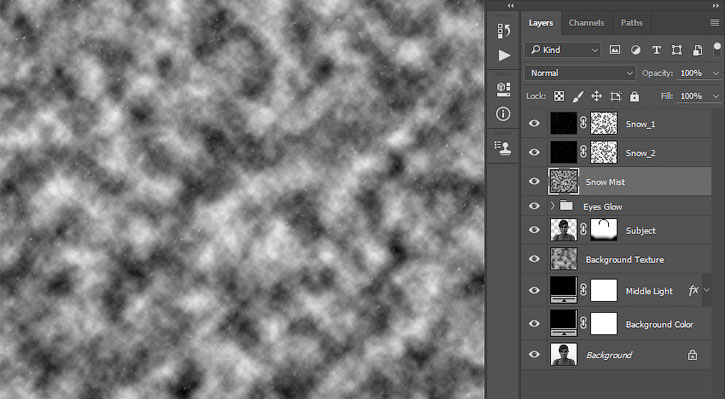725x399 pixels.
Task: Open the Normal blend mode dropdown
Action: click(x=580, y=73)
